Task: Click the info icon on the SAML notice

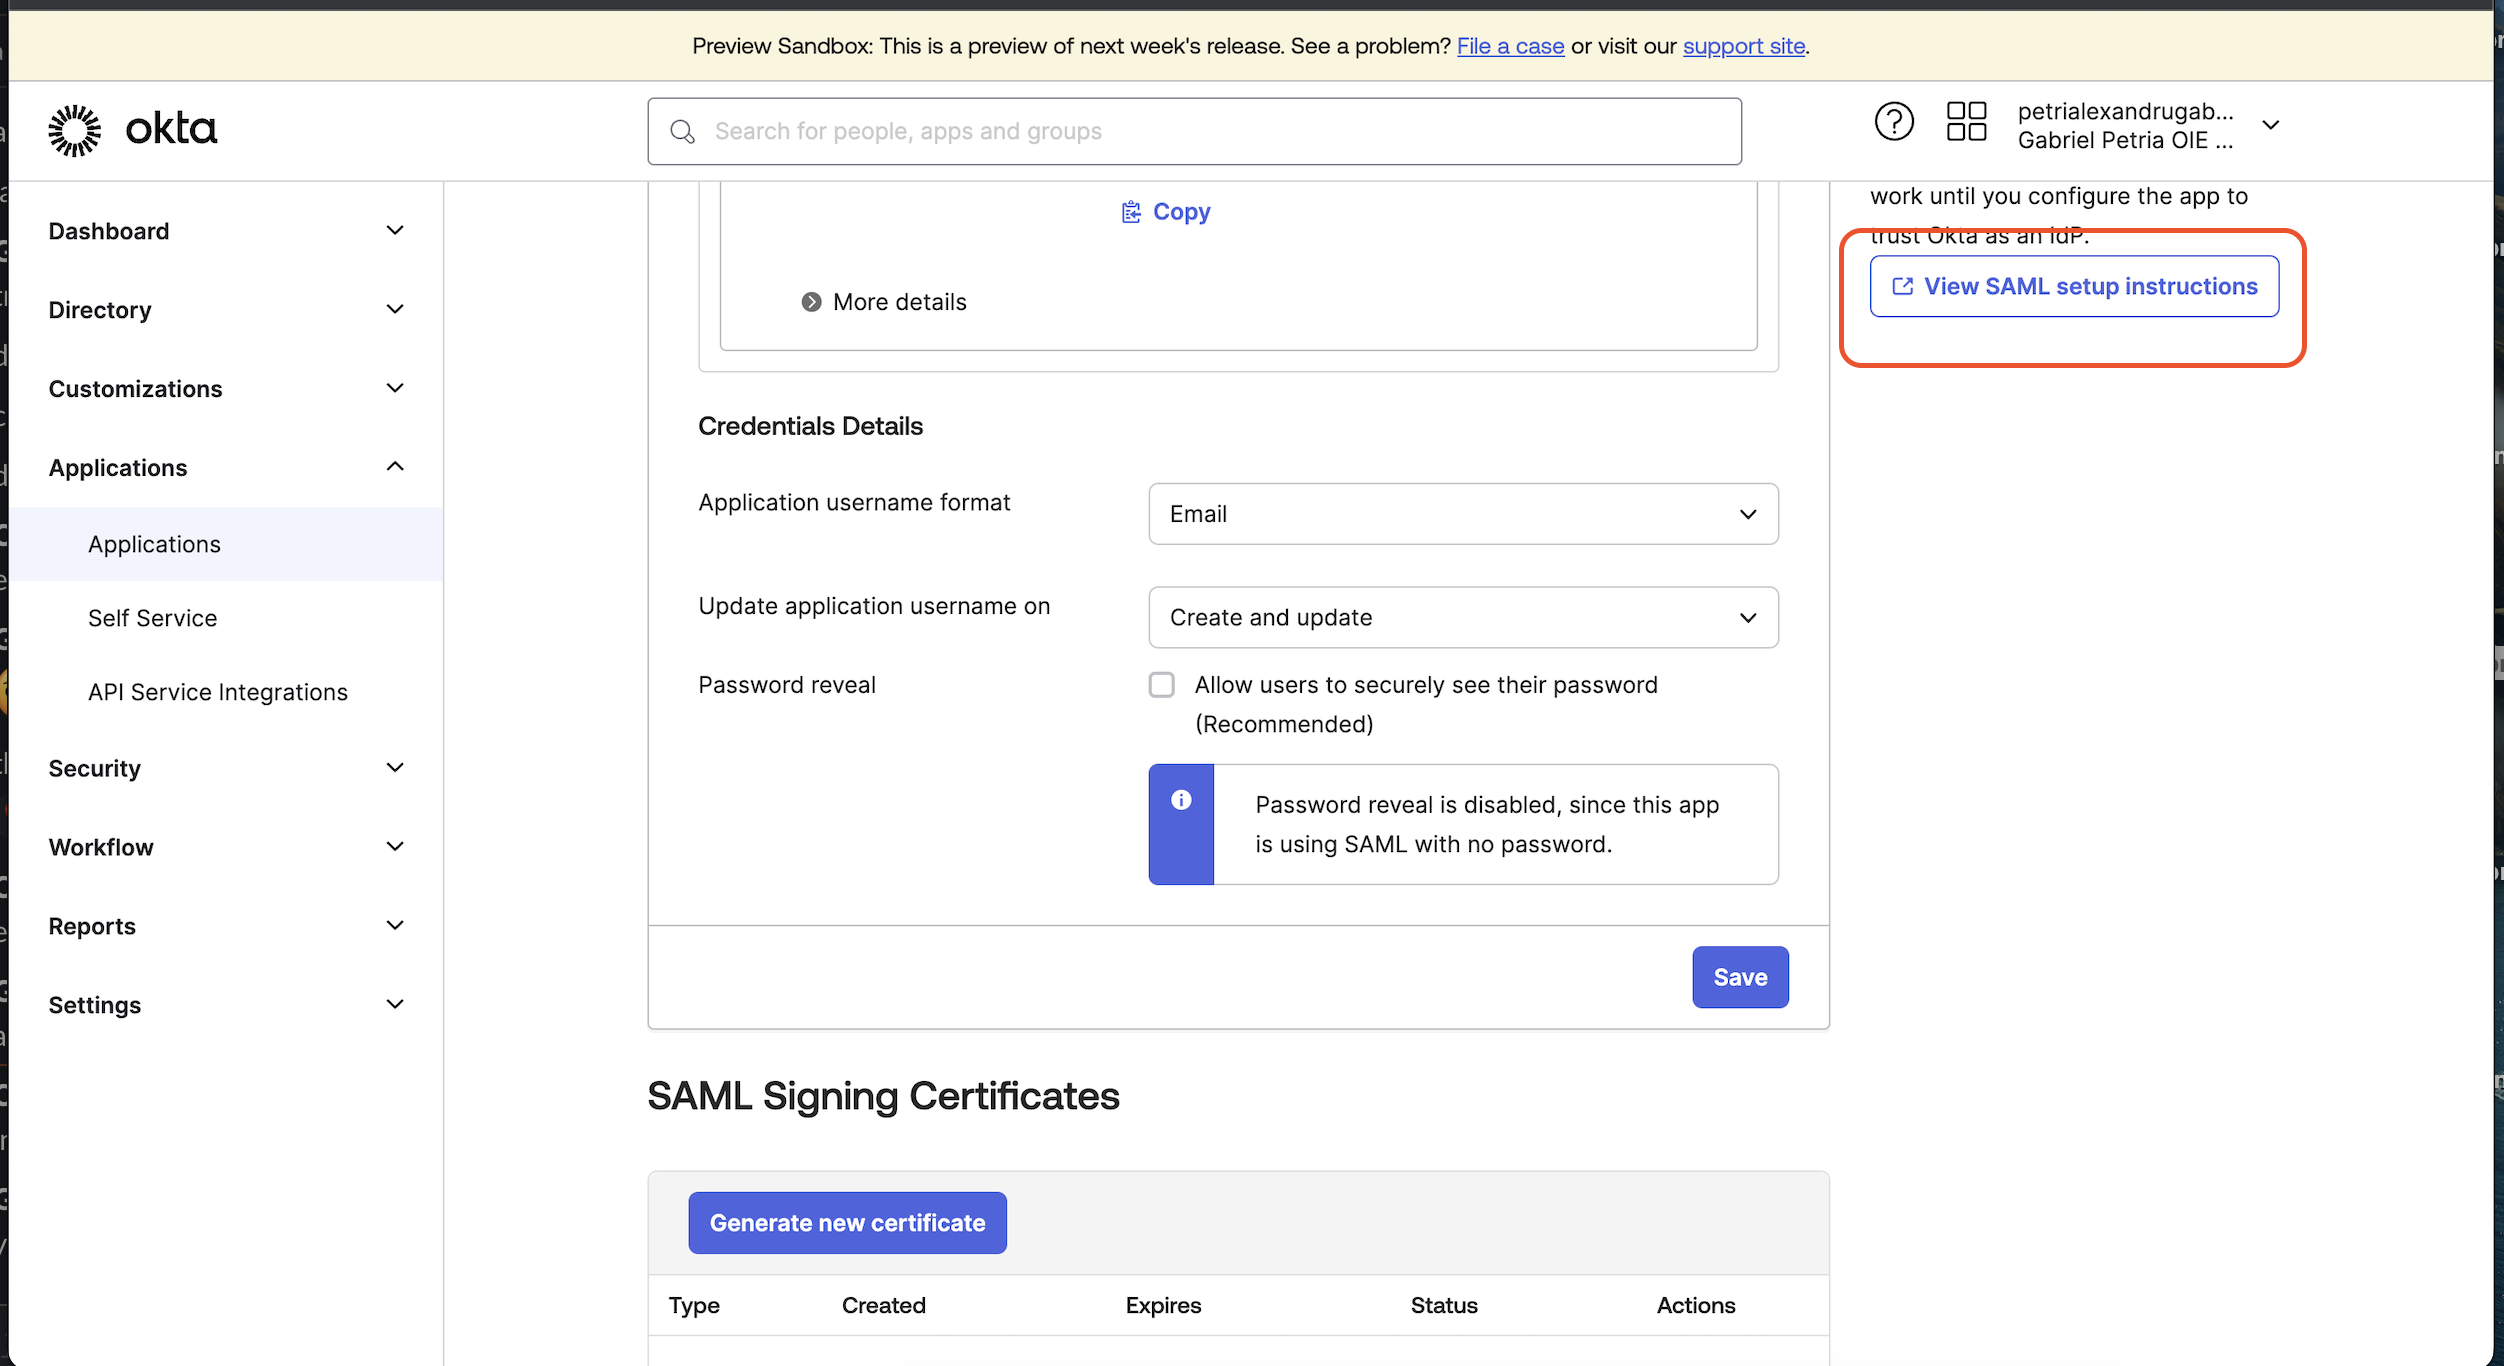Action: tap(1181, 799)
